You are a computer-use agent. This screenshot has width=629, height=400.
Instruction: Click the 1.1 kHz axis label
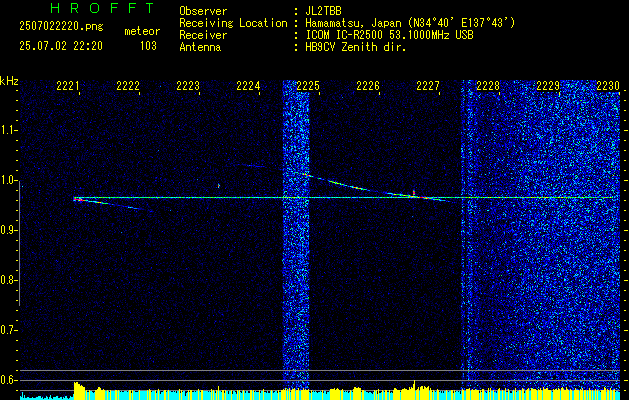(x=8, y=130)
